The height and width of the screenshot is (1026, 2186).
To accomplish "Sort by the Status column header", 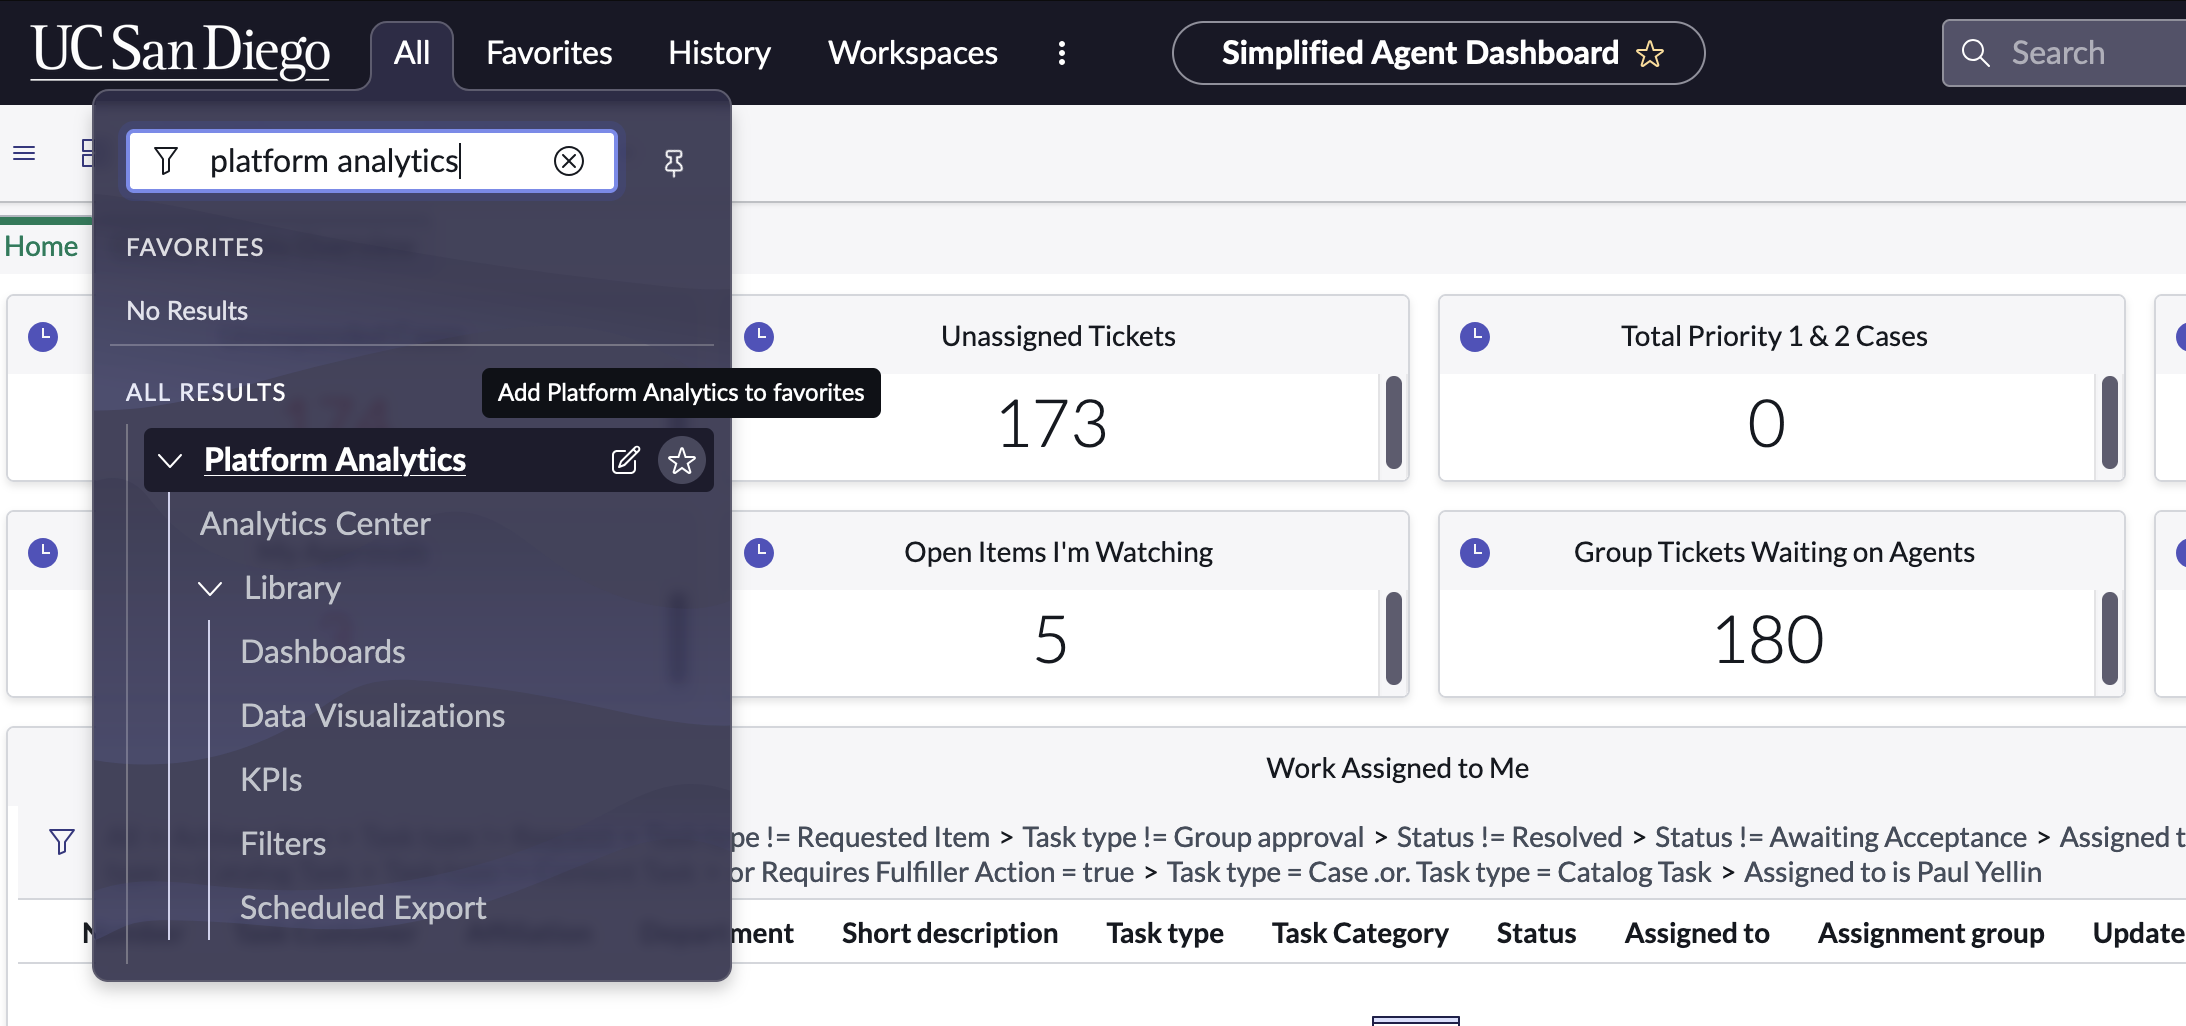I will 1536,933.
